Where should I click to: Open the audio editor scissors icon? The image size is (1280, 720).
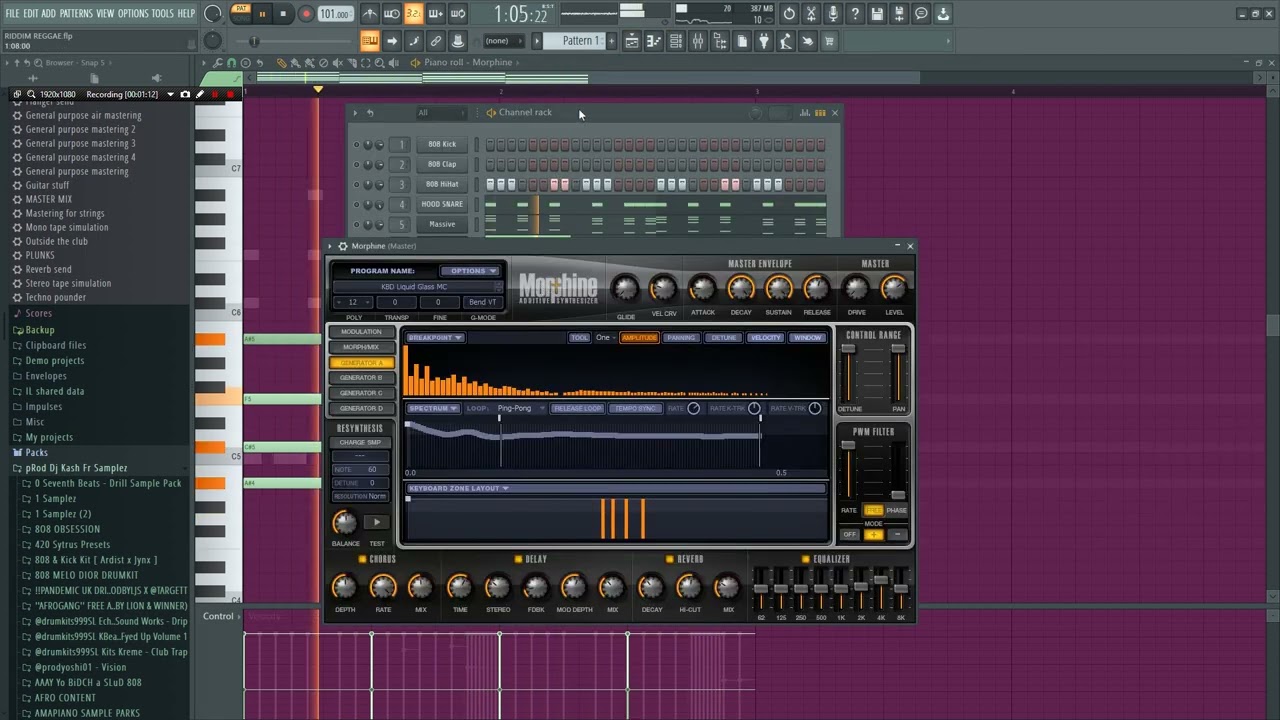pos(811,14)
